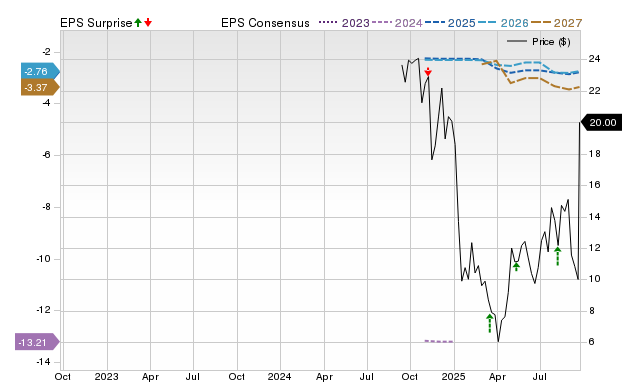Select the 2026 consensus legend entry
640x382 pixels.
pyautogui.click(x=503, y=23)
